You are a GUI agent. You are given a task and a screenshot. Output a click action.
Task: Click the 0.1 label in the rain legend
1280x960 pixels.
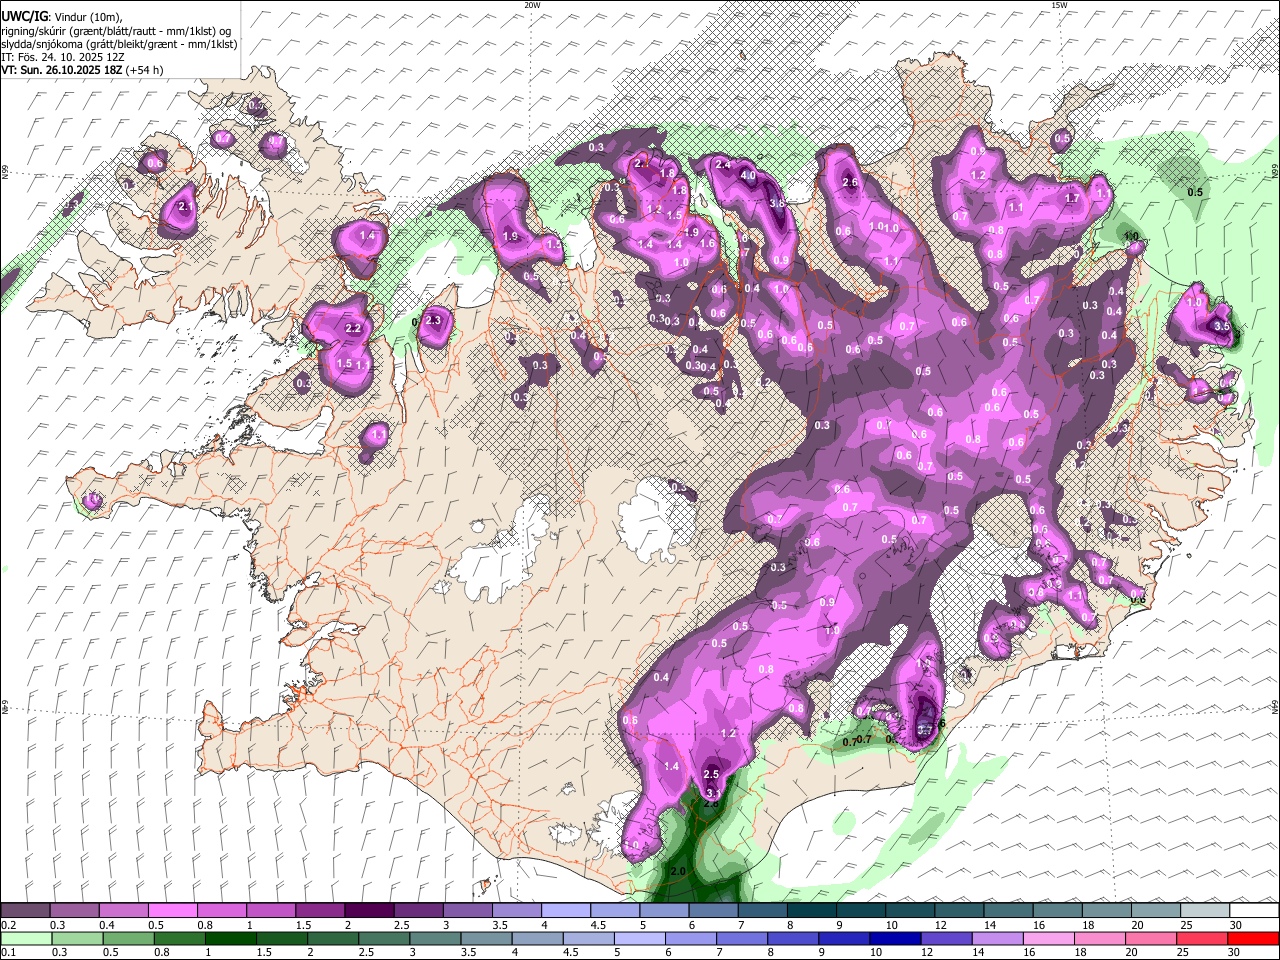(8, 952)
